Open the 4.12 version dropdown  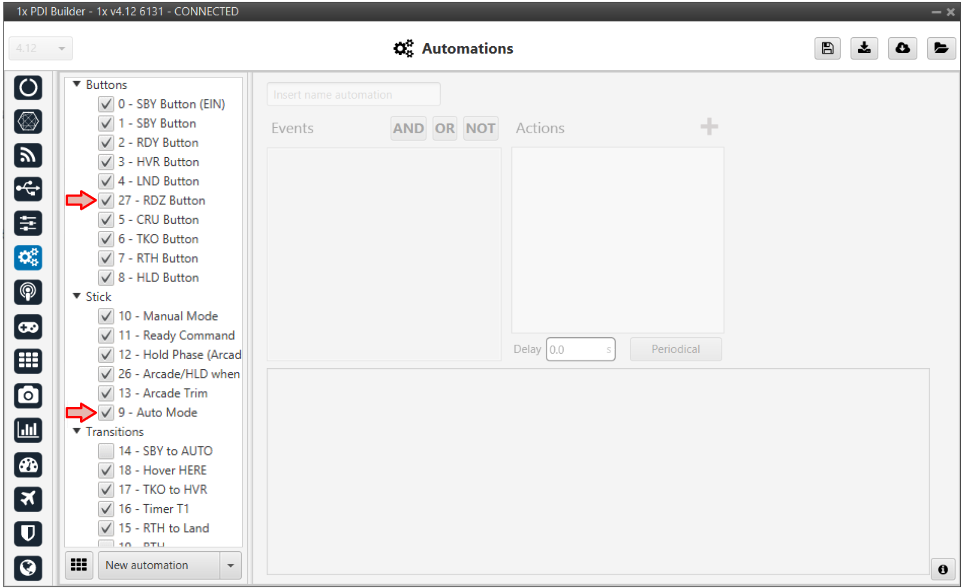pos(41,48)
